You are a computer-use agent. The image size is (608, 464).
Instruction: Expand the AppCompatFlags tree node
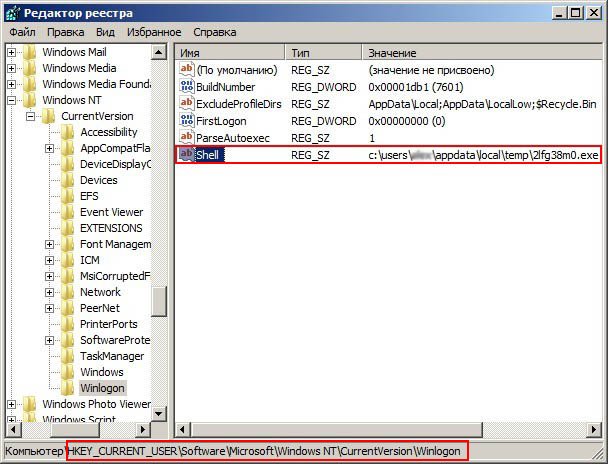click(50, 148)
